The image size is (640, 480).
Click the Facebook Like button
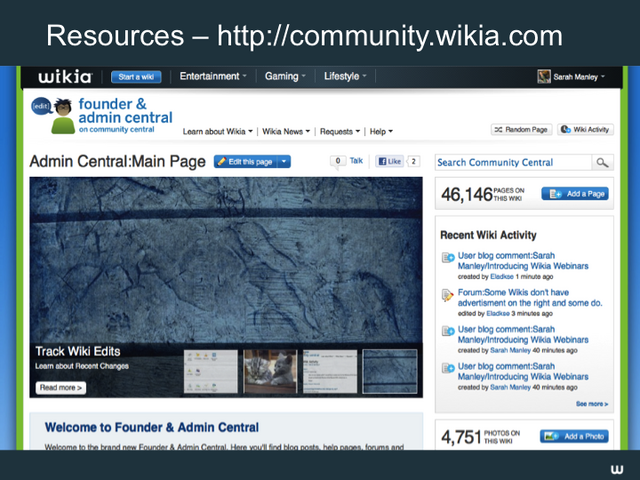coord(389,161)
